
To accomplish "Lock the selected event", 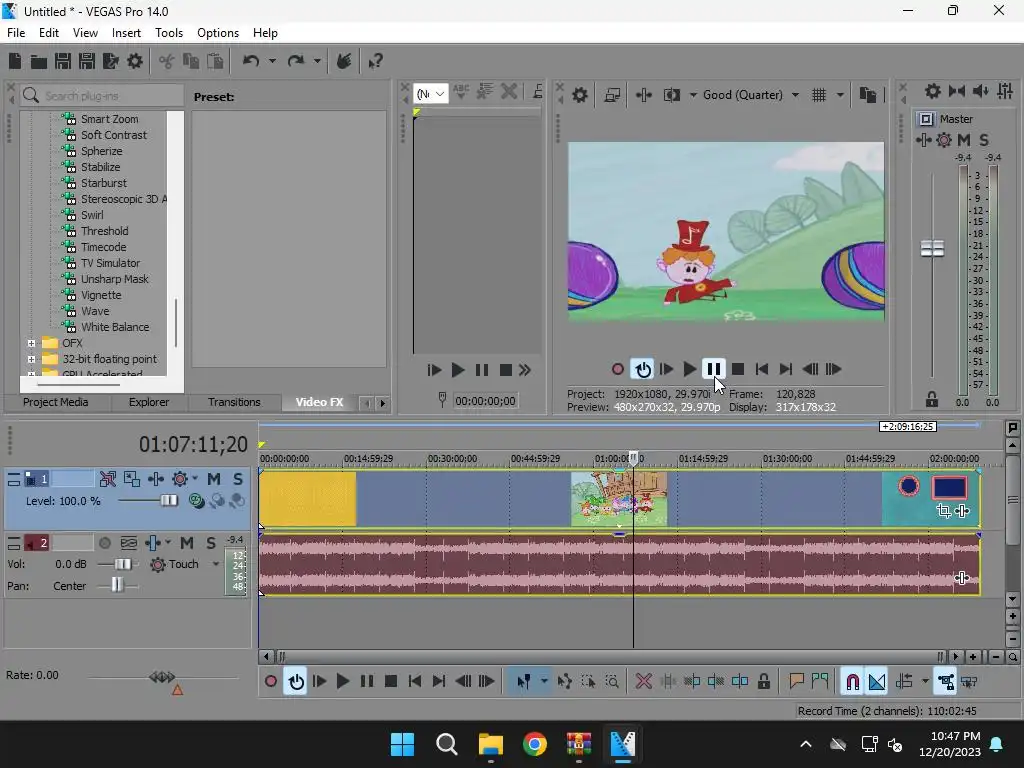I will [763, 682].
